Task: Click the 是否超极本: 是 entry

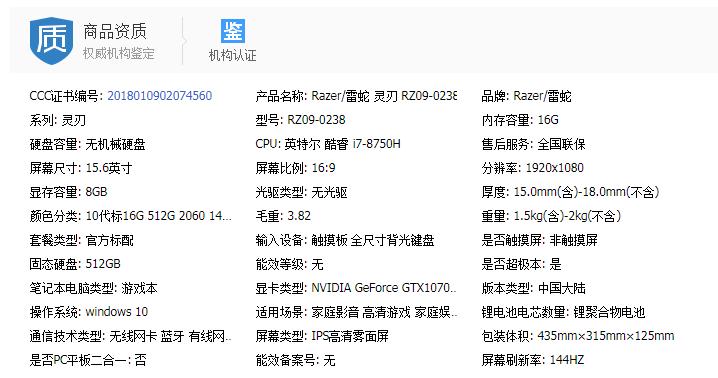Action: (x=521, y=264)
